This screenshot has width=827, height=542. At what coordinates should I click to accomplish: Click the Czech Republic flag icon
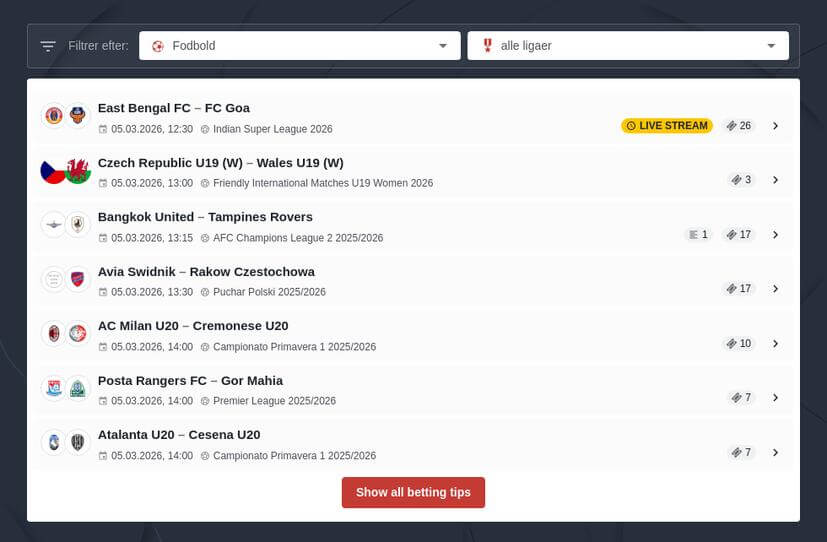coord(53,171)
